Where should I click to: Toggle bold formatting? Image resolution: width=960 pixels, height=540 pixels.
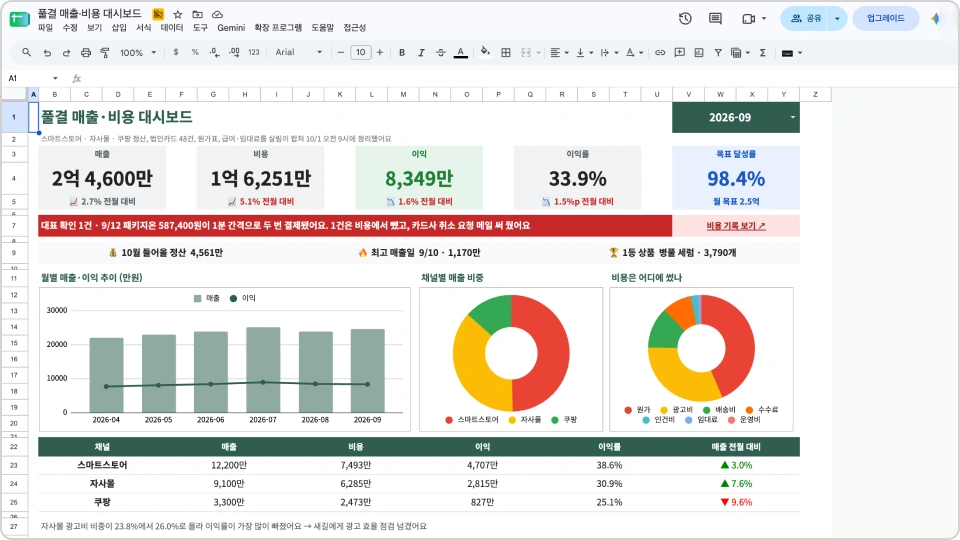coord(402,53)
